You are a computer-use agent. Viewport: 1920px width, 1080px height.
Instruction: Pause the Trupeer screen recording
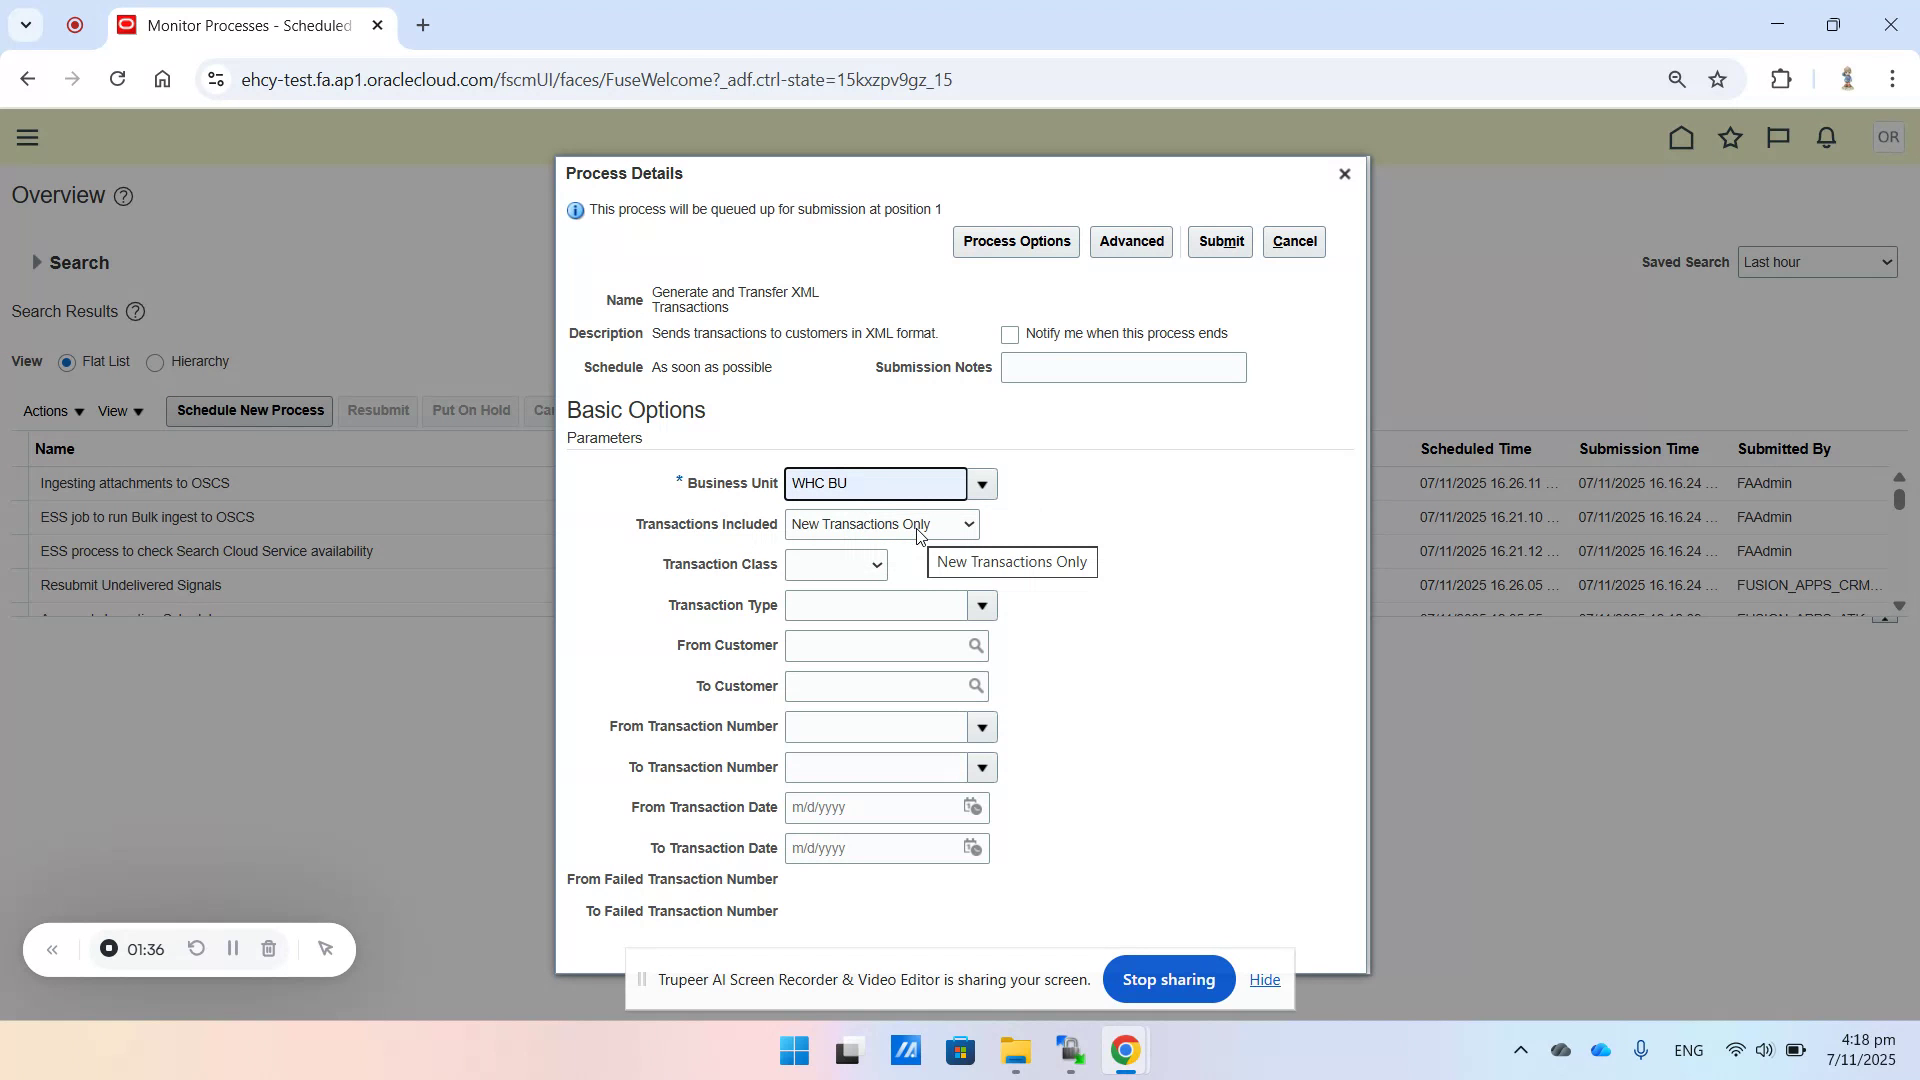point(232,948)
